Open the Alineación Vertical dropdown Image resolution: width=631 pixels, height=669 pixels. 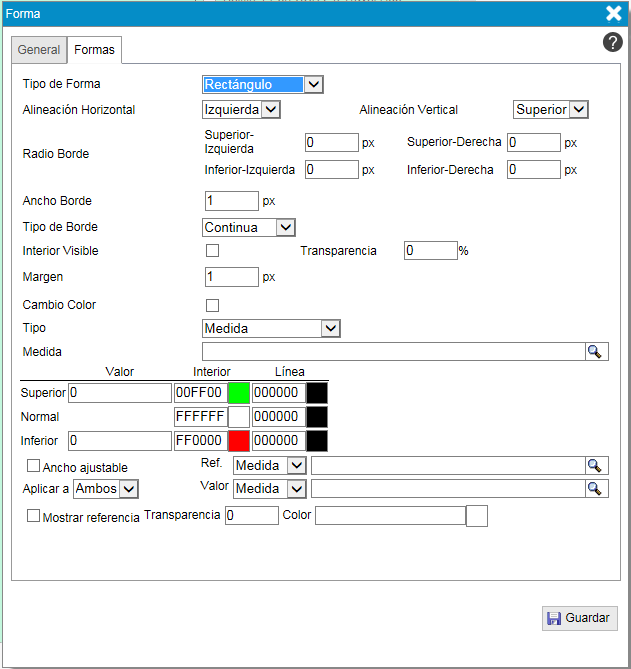[550, 109]
